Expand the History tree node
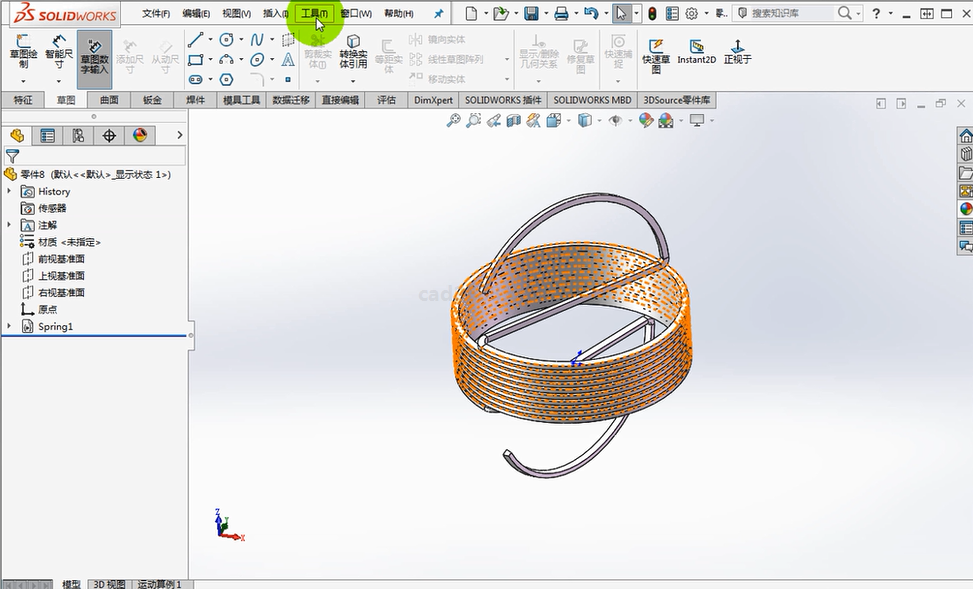This screenshot has height=589, width=973. coord(9,191)
